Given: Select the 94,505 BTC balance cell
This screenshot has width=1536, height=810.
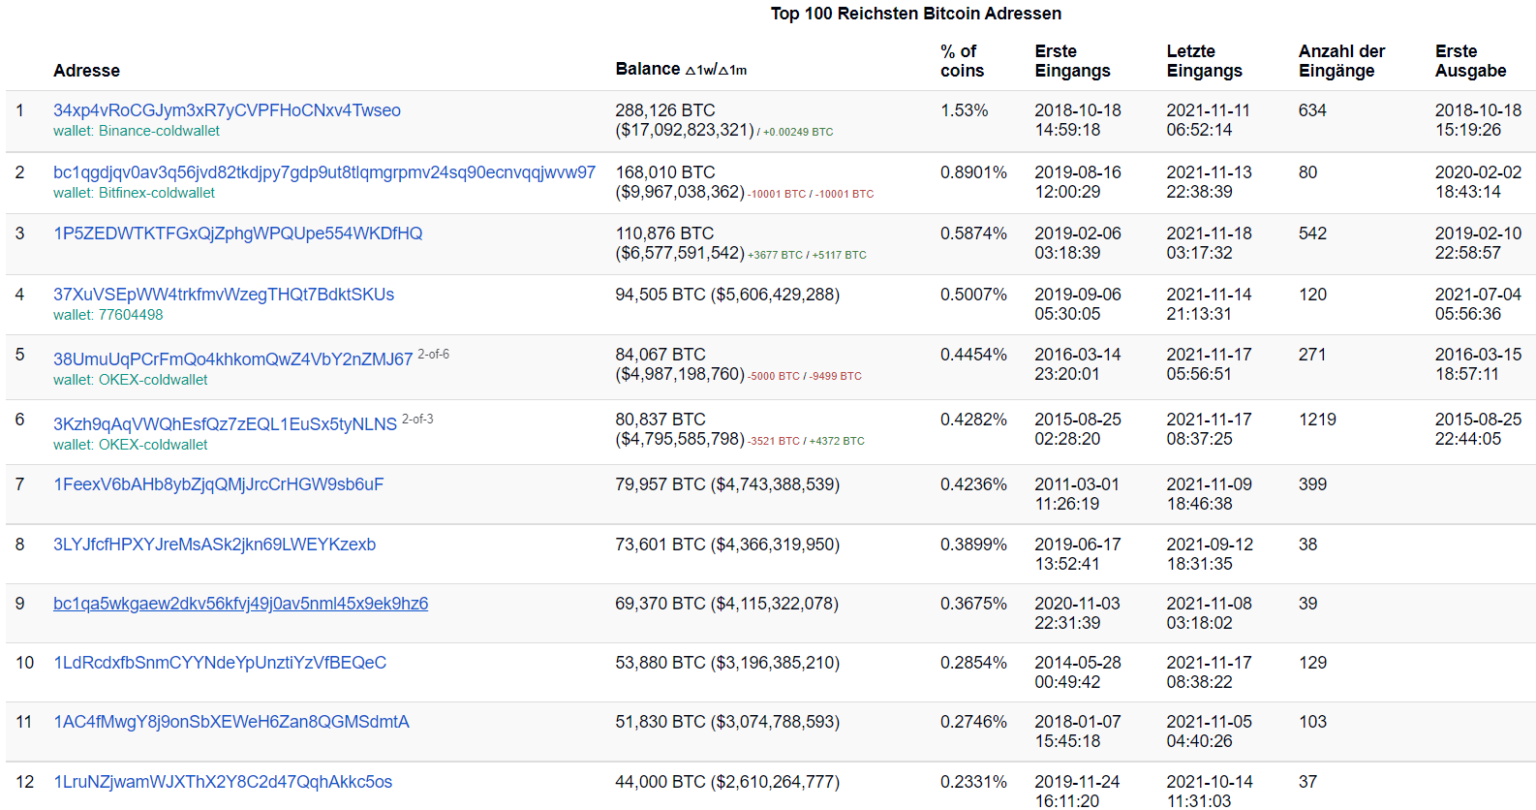Looking at the screenshot, I should [x=727, y=294].
